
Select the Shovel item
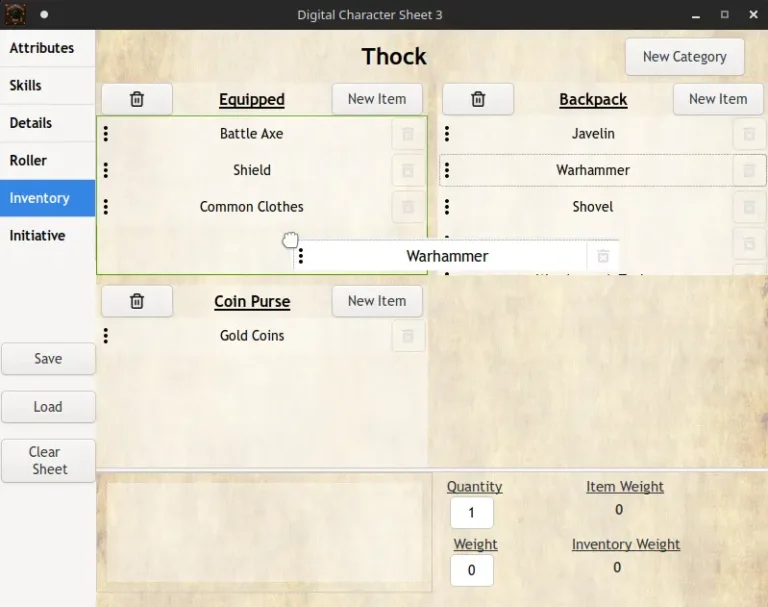click(x=593, y=207)
